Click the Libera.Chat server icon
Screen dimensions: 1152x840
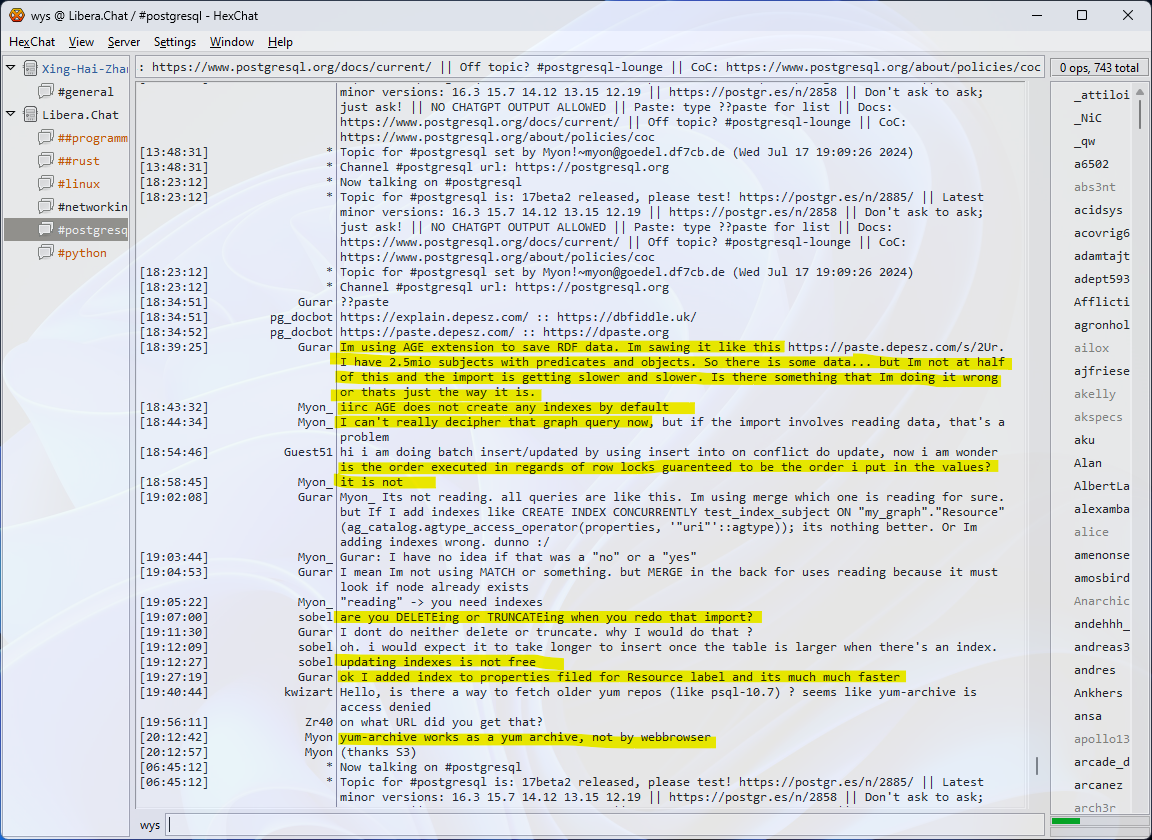click(x=29, y=115)
